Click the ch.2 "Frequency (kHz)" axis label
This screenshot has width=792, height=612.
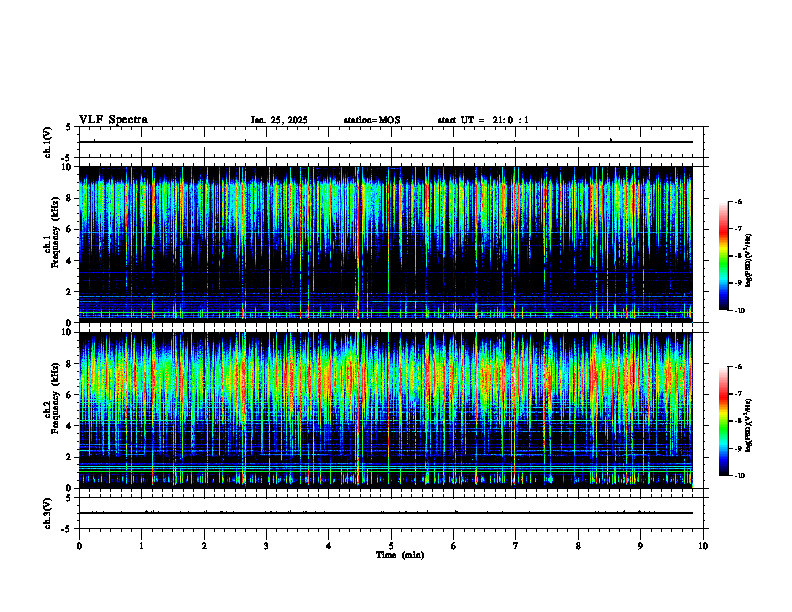pos(54,398)
